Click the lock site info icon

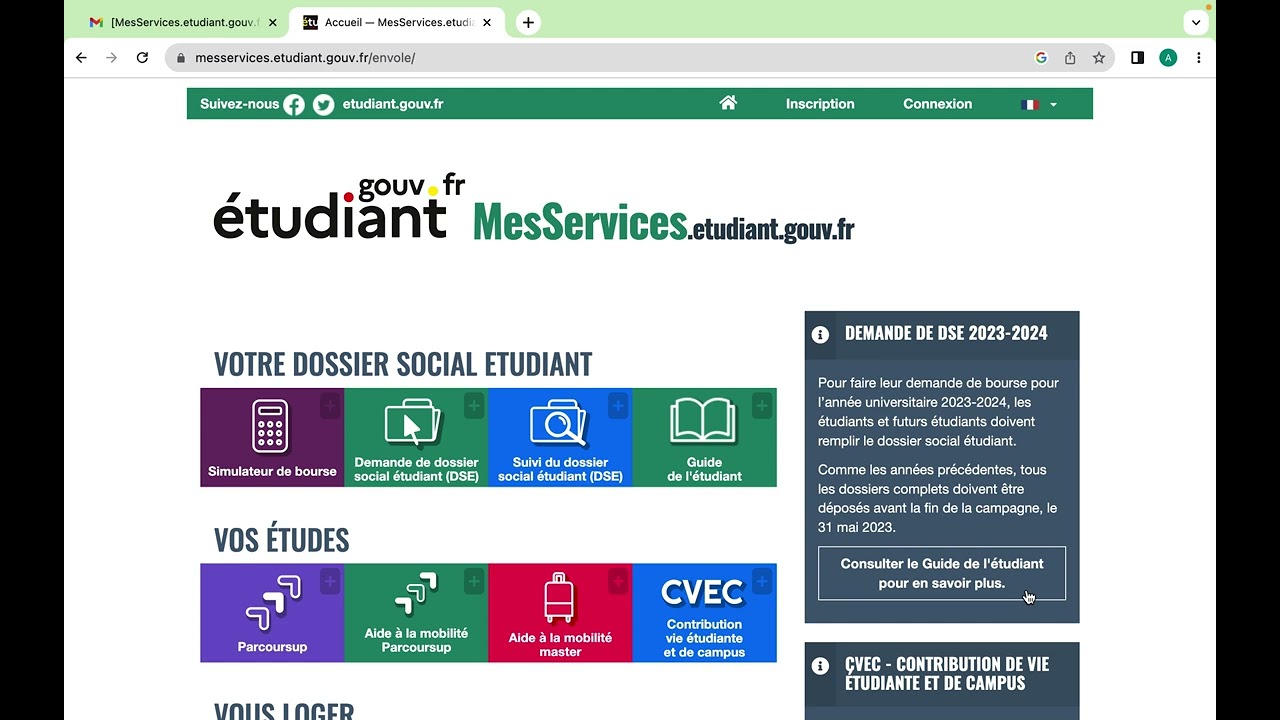[181, 58]
